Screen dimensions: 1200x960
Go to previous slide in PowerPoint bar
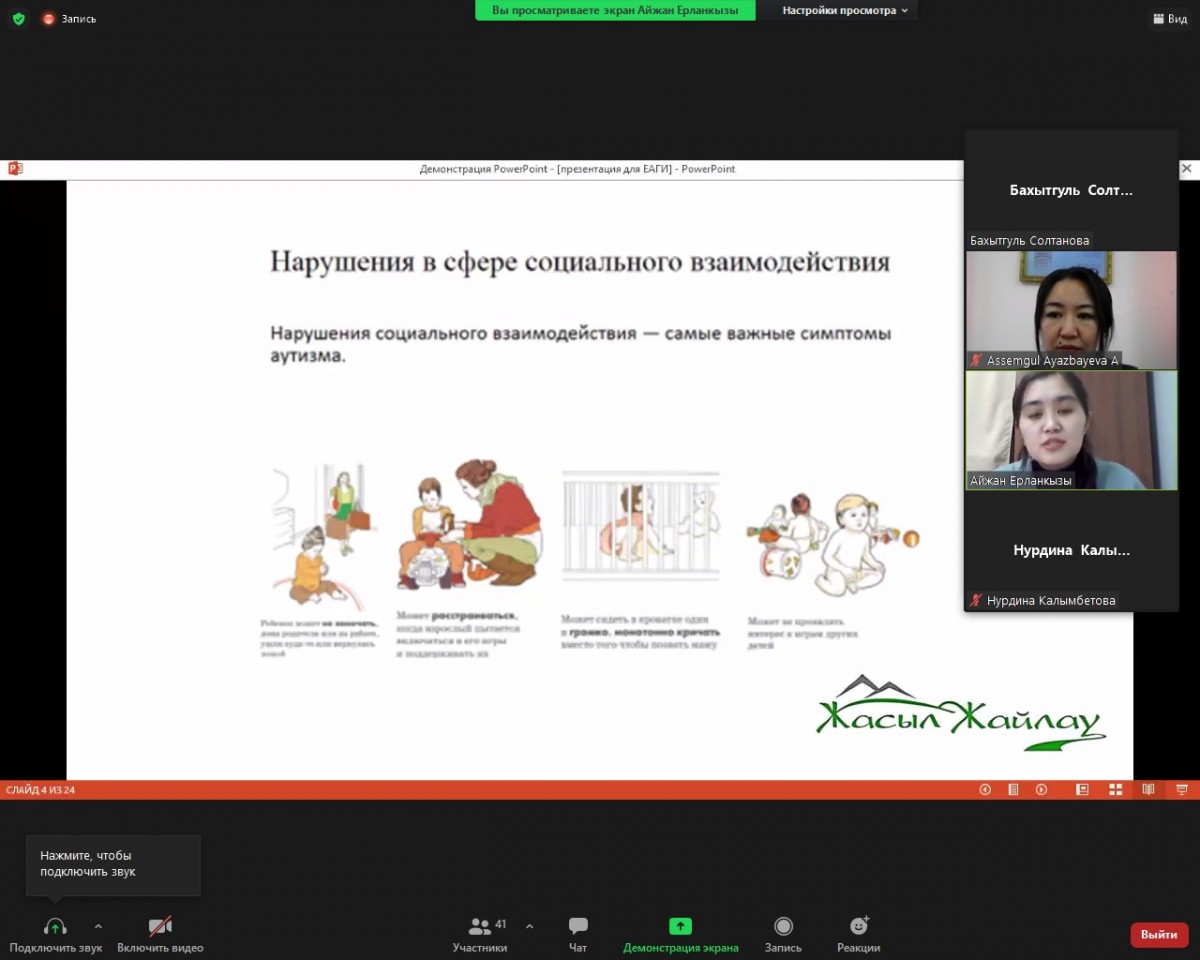pyautogui.click(x=985, y=790)
